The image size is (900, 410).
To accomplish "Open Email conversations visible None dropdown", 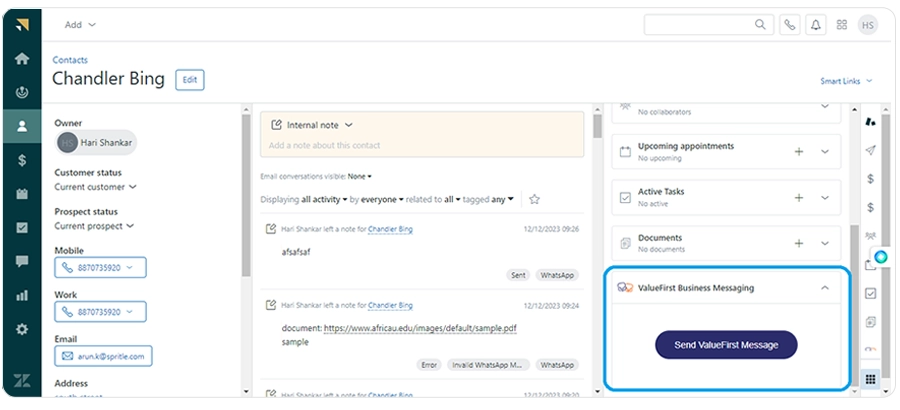I will click(360, 176).
